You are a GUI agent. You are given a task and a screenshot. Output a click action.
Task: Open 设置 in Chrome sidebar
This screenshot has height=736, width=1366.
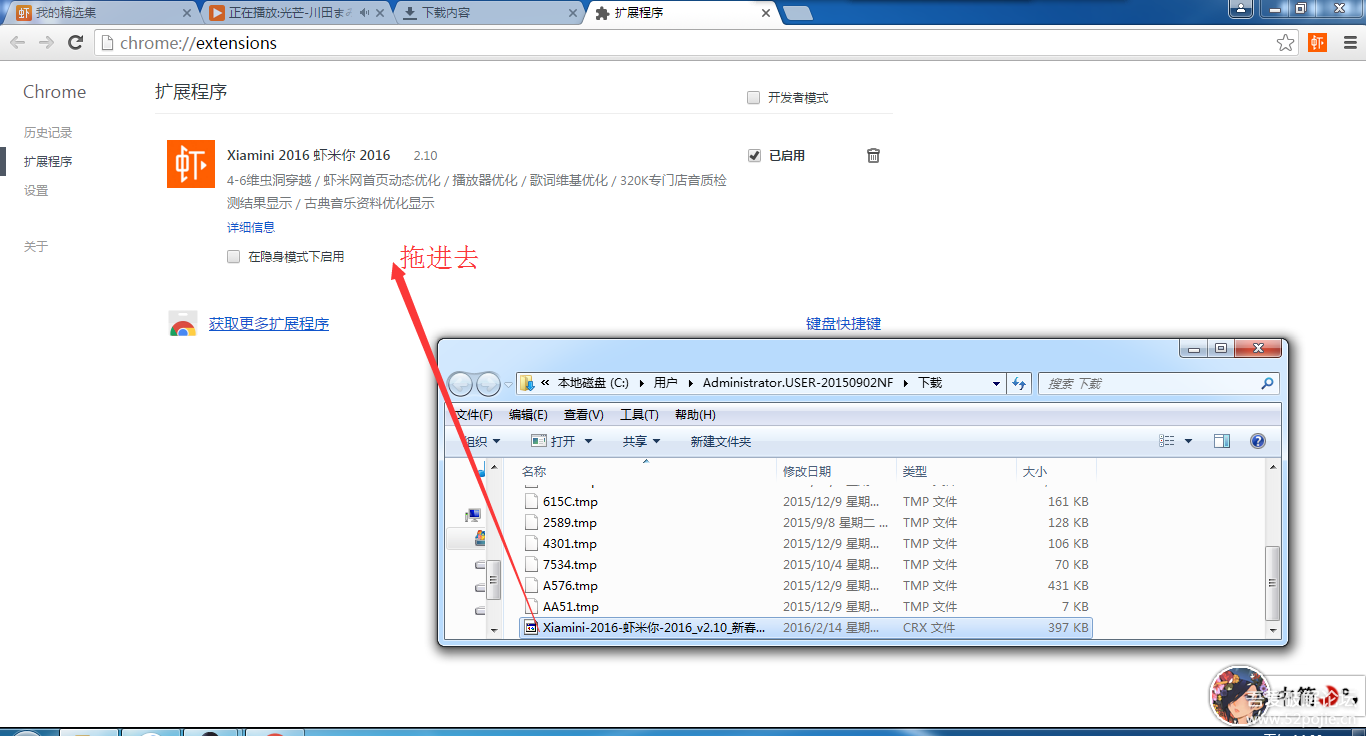click(x=36, y=190)
